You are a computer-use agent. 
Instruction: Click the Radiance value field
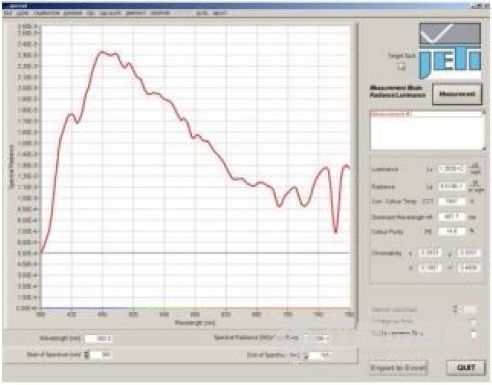click(x=451, y=186)
